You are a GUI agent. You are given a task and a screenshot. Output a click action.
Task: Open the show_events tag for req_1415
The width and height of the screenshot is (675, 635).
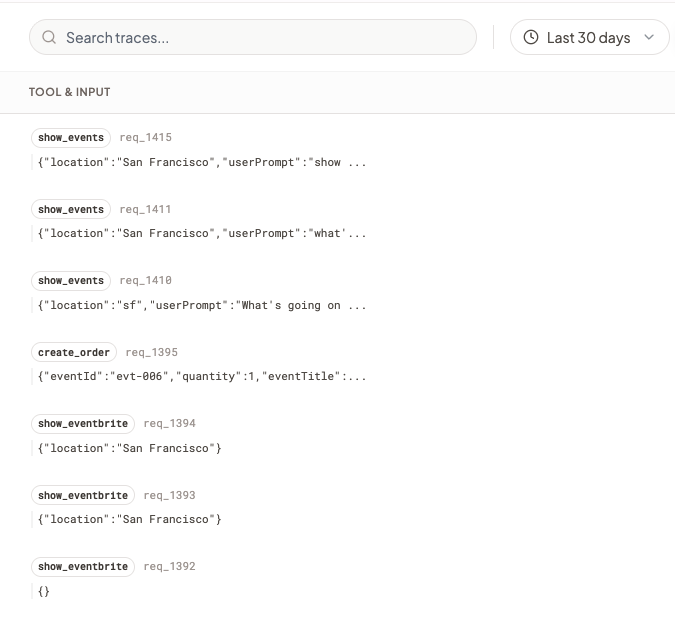pyautogui.click(x=71, y=138)
